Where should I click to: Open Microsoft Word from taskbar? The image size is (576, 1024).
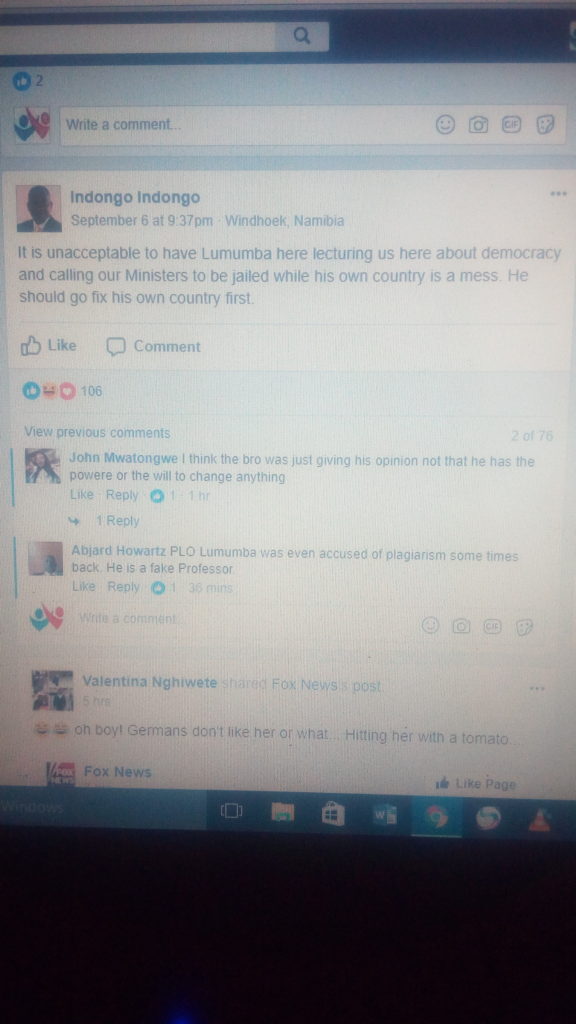(385, 814)
